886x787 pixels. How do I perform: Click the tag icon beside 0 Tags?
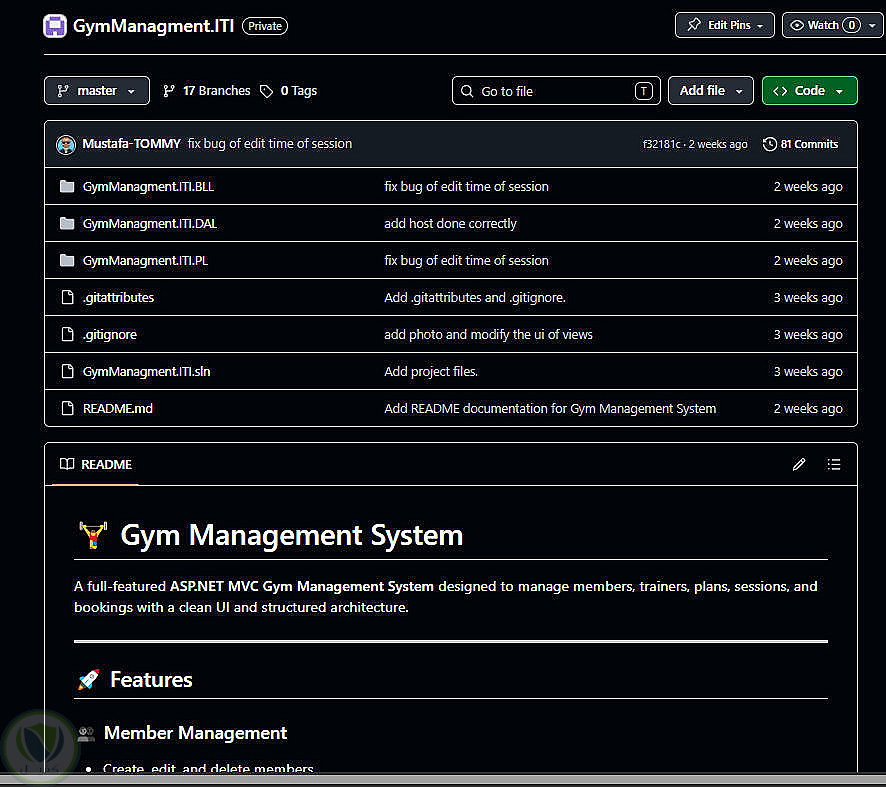pos(266,91)
